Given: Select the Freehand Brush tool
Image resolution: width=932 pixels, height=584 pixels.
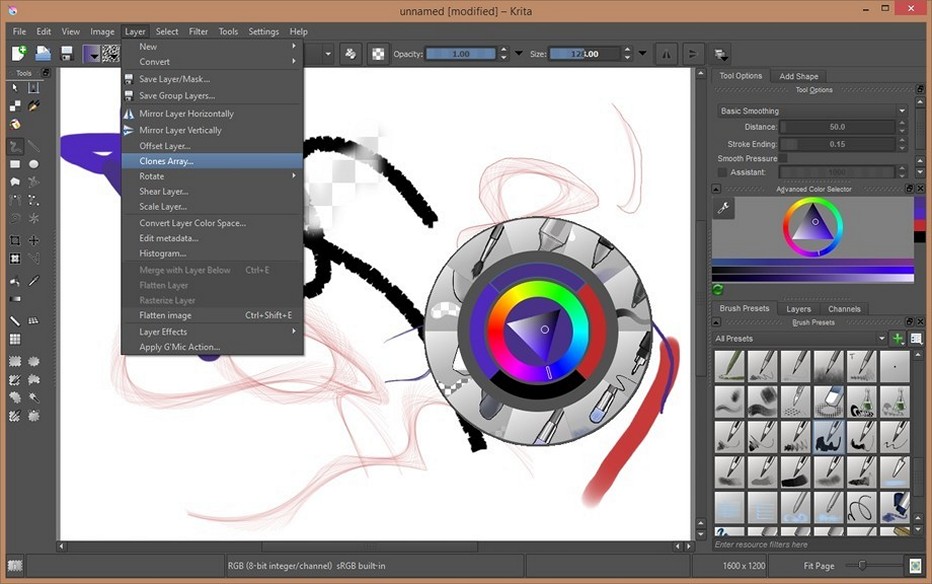Looking at the screenshot, I should [x=14, y=144].
